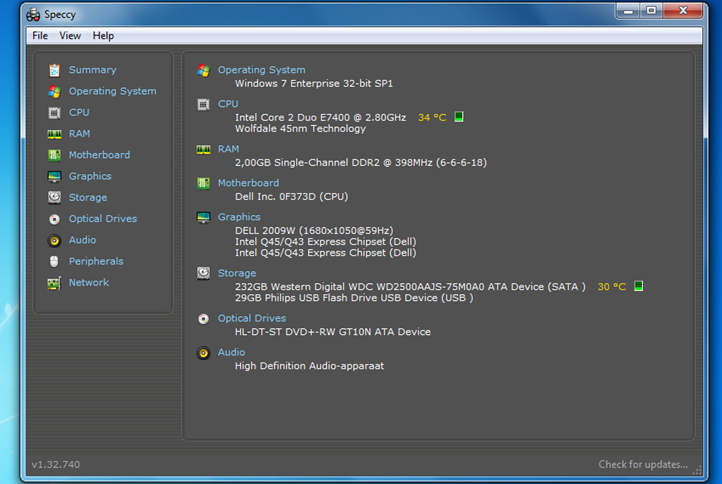This screenshot has width=722, height=484.
Task: Click 'Intel Core 2 Duo E7400 @ 2.80GHz' text
Action: tap(320, 117)
